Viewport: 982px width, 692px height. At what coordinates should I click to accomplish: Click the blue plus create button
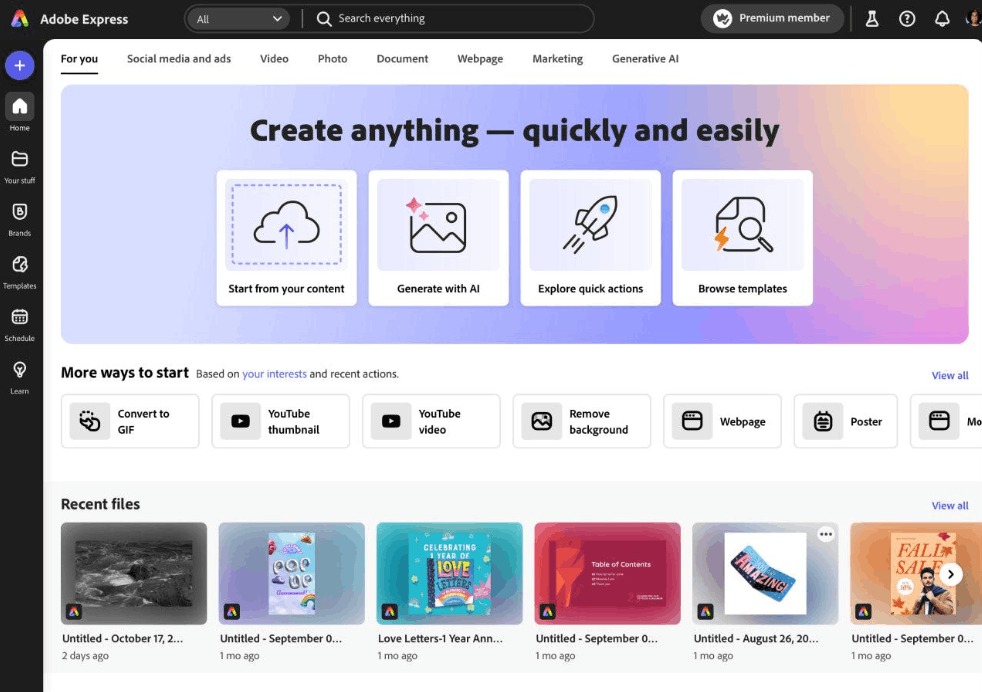(19, 65)
